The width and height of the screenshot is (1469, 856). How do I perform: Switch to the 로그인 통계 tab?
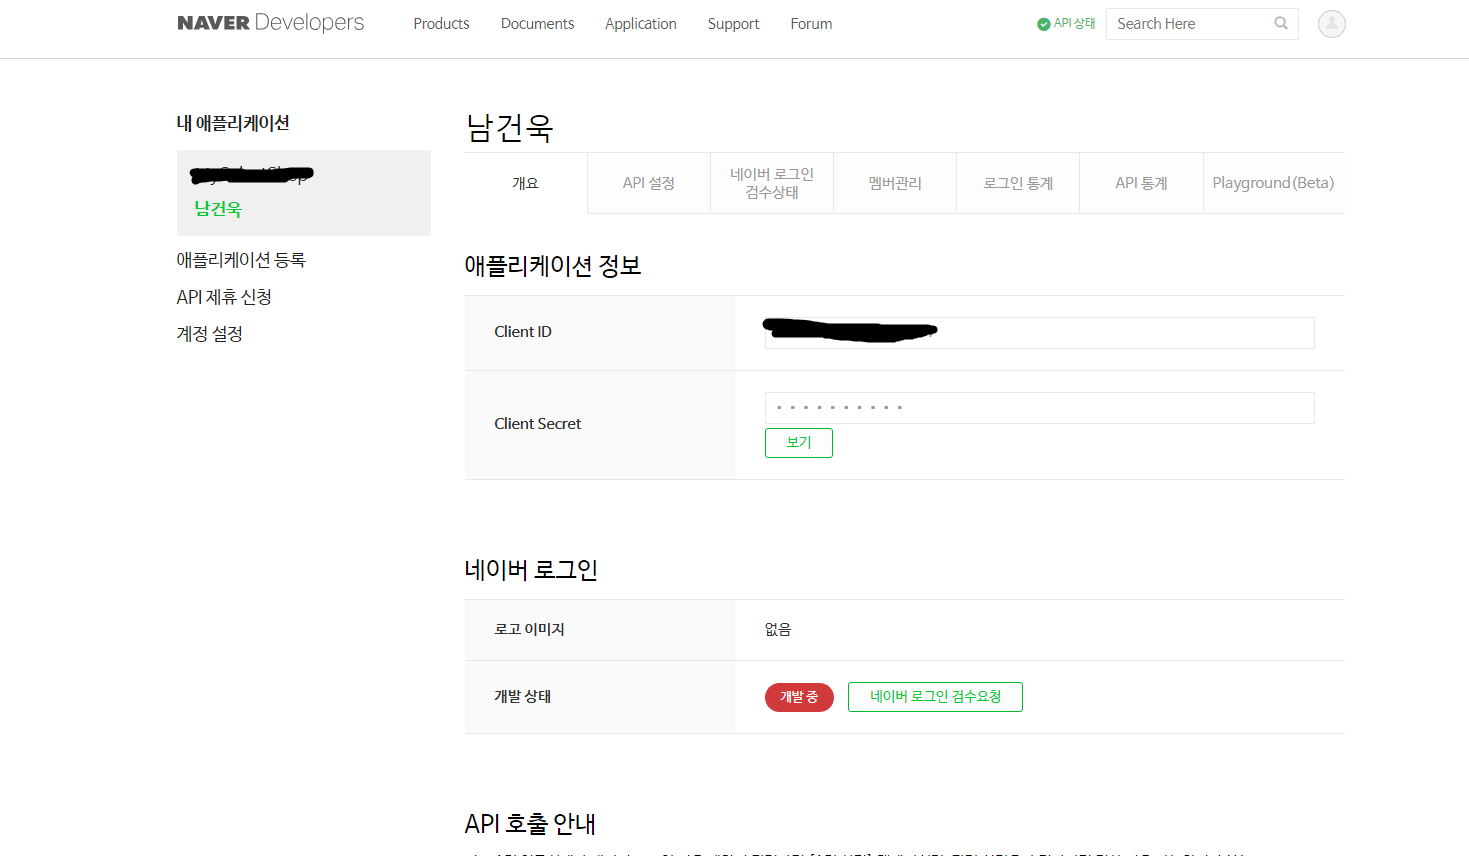[x=1018, y=183]
